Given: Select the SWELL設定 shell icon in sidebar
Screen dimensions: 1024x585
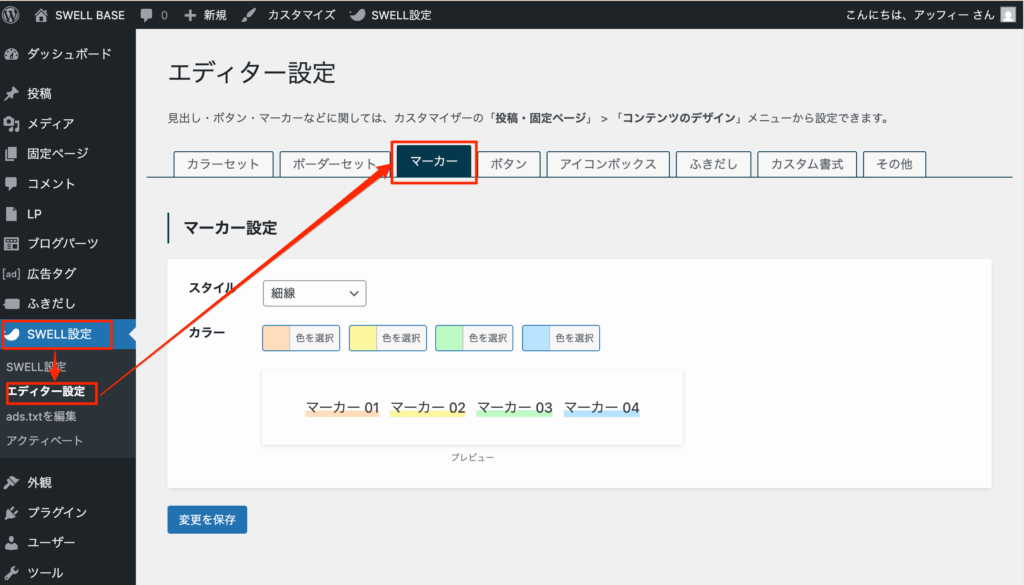Looking at the screenshot, I should pyautogui.click(x=10, y=334).
